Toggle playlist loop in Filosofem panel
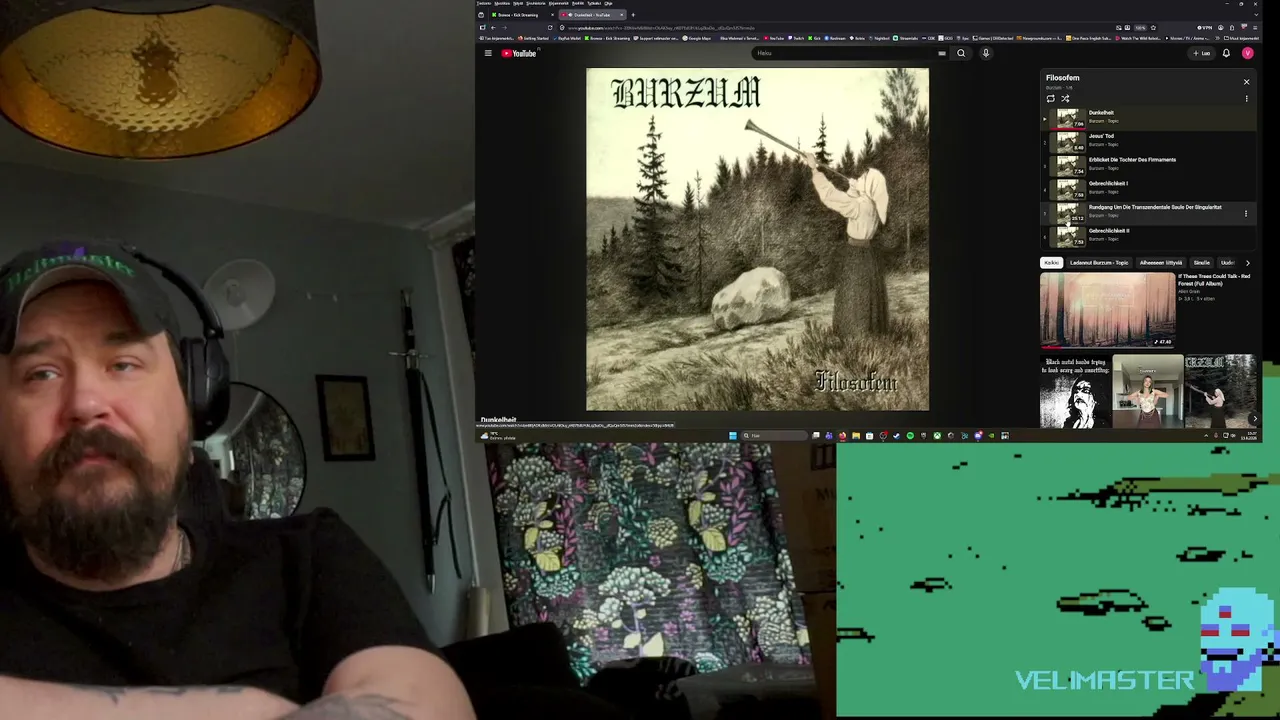The image size is (1280, 720). pos(1050,98)
